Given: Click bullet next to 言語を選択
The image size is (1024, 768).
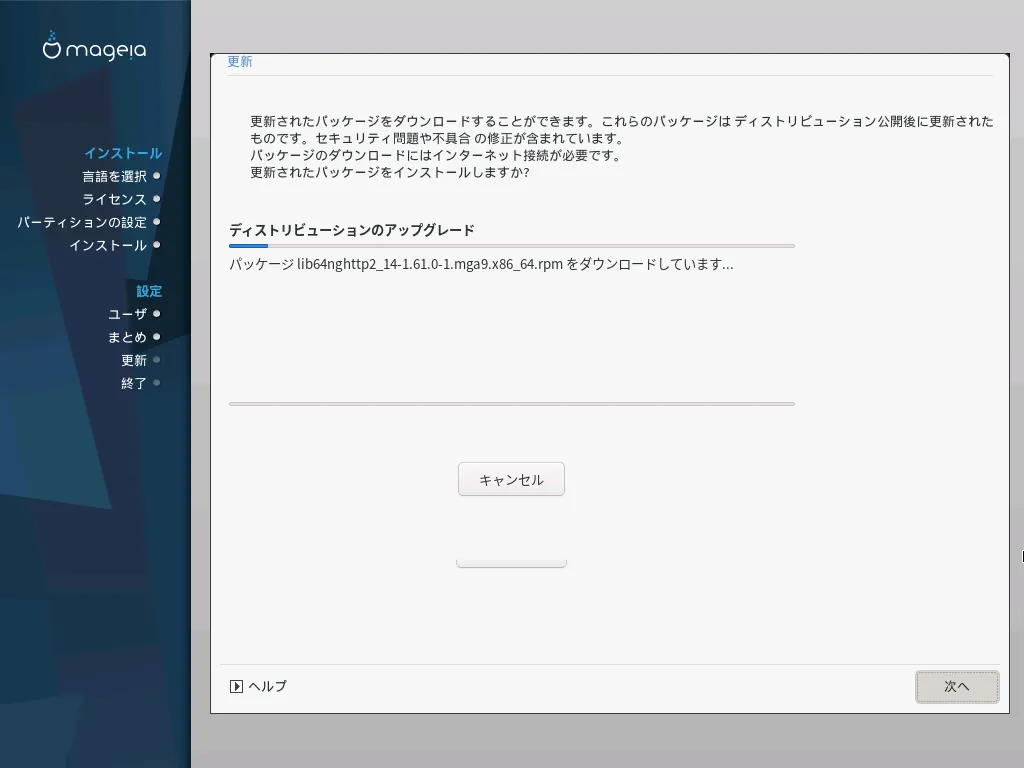Looking at the screenshot, I should click(x=157, y=176).
